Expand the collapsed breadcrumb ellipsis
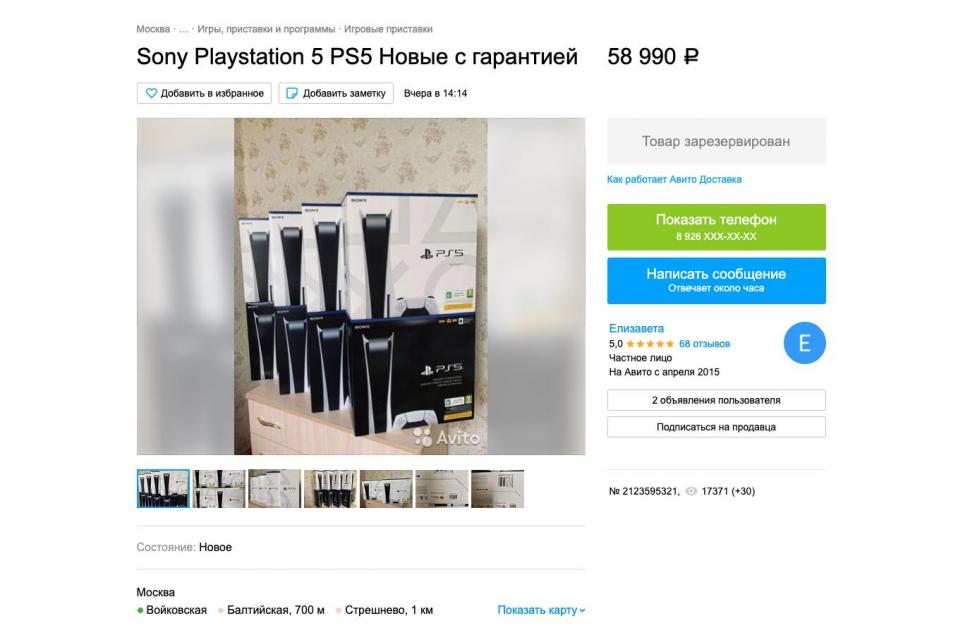Screen dimensions: 970x628 pos(184,30)
